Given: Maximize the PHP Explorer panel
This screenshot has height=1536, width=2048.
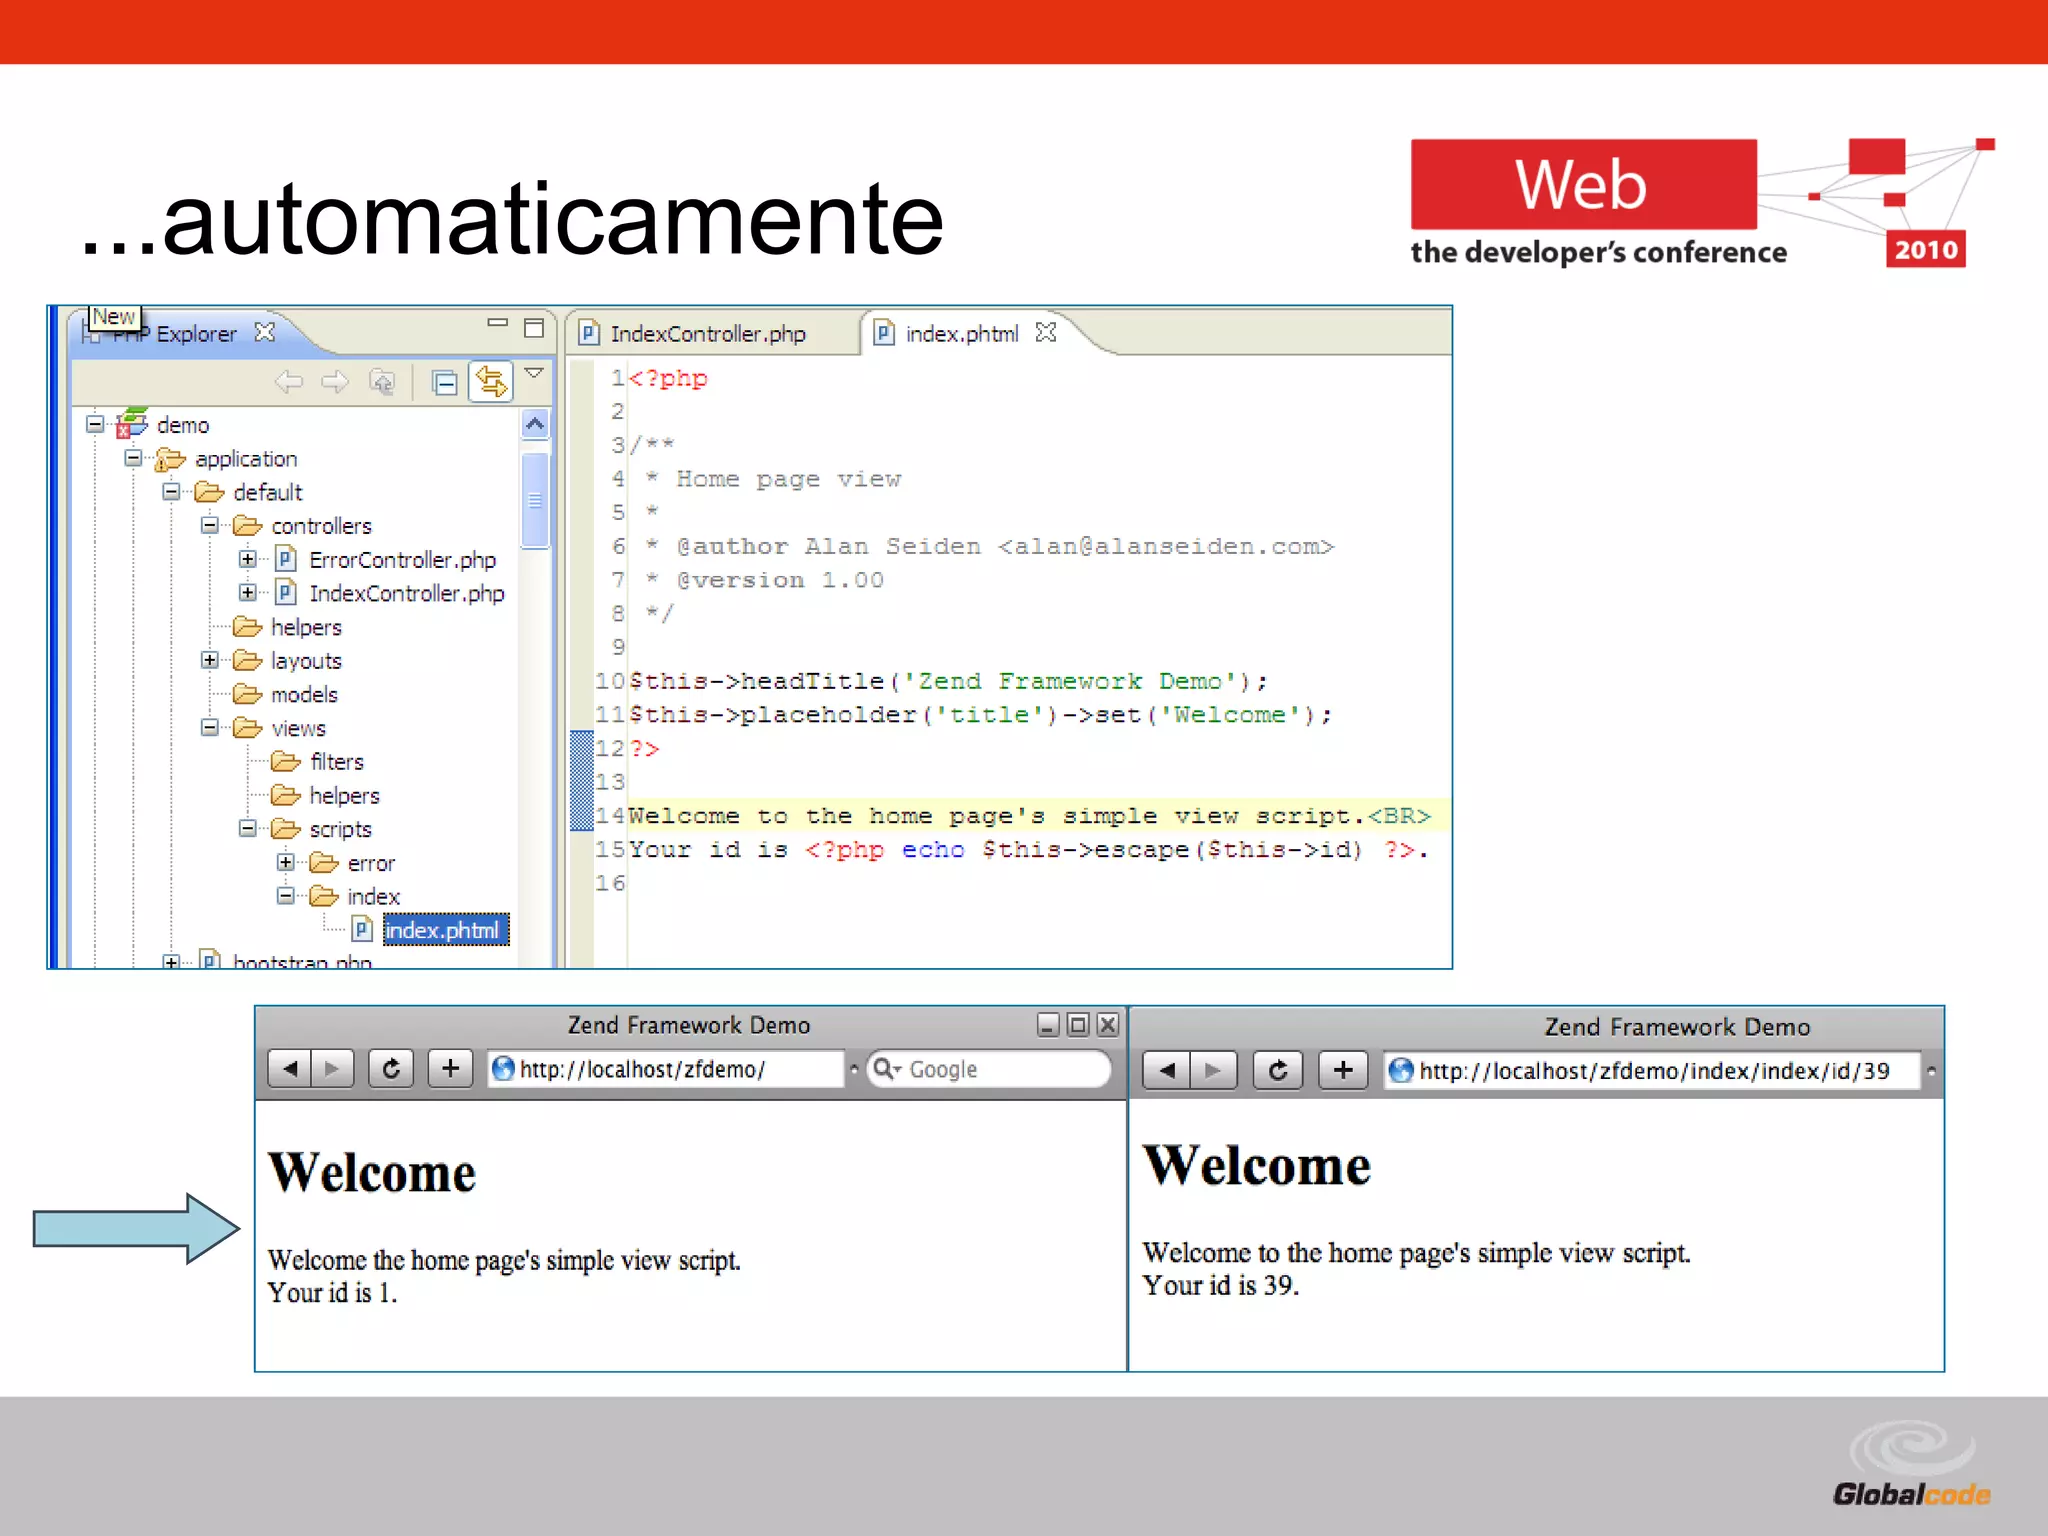Looking at the screenshot, I should 534,327.
